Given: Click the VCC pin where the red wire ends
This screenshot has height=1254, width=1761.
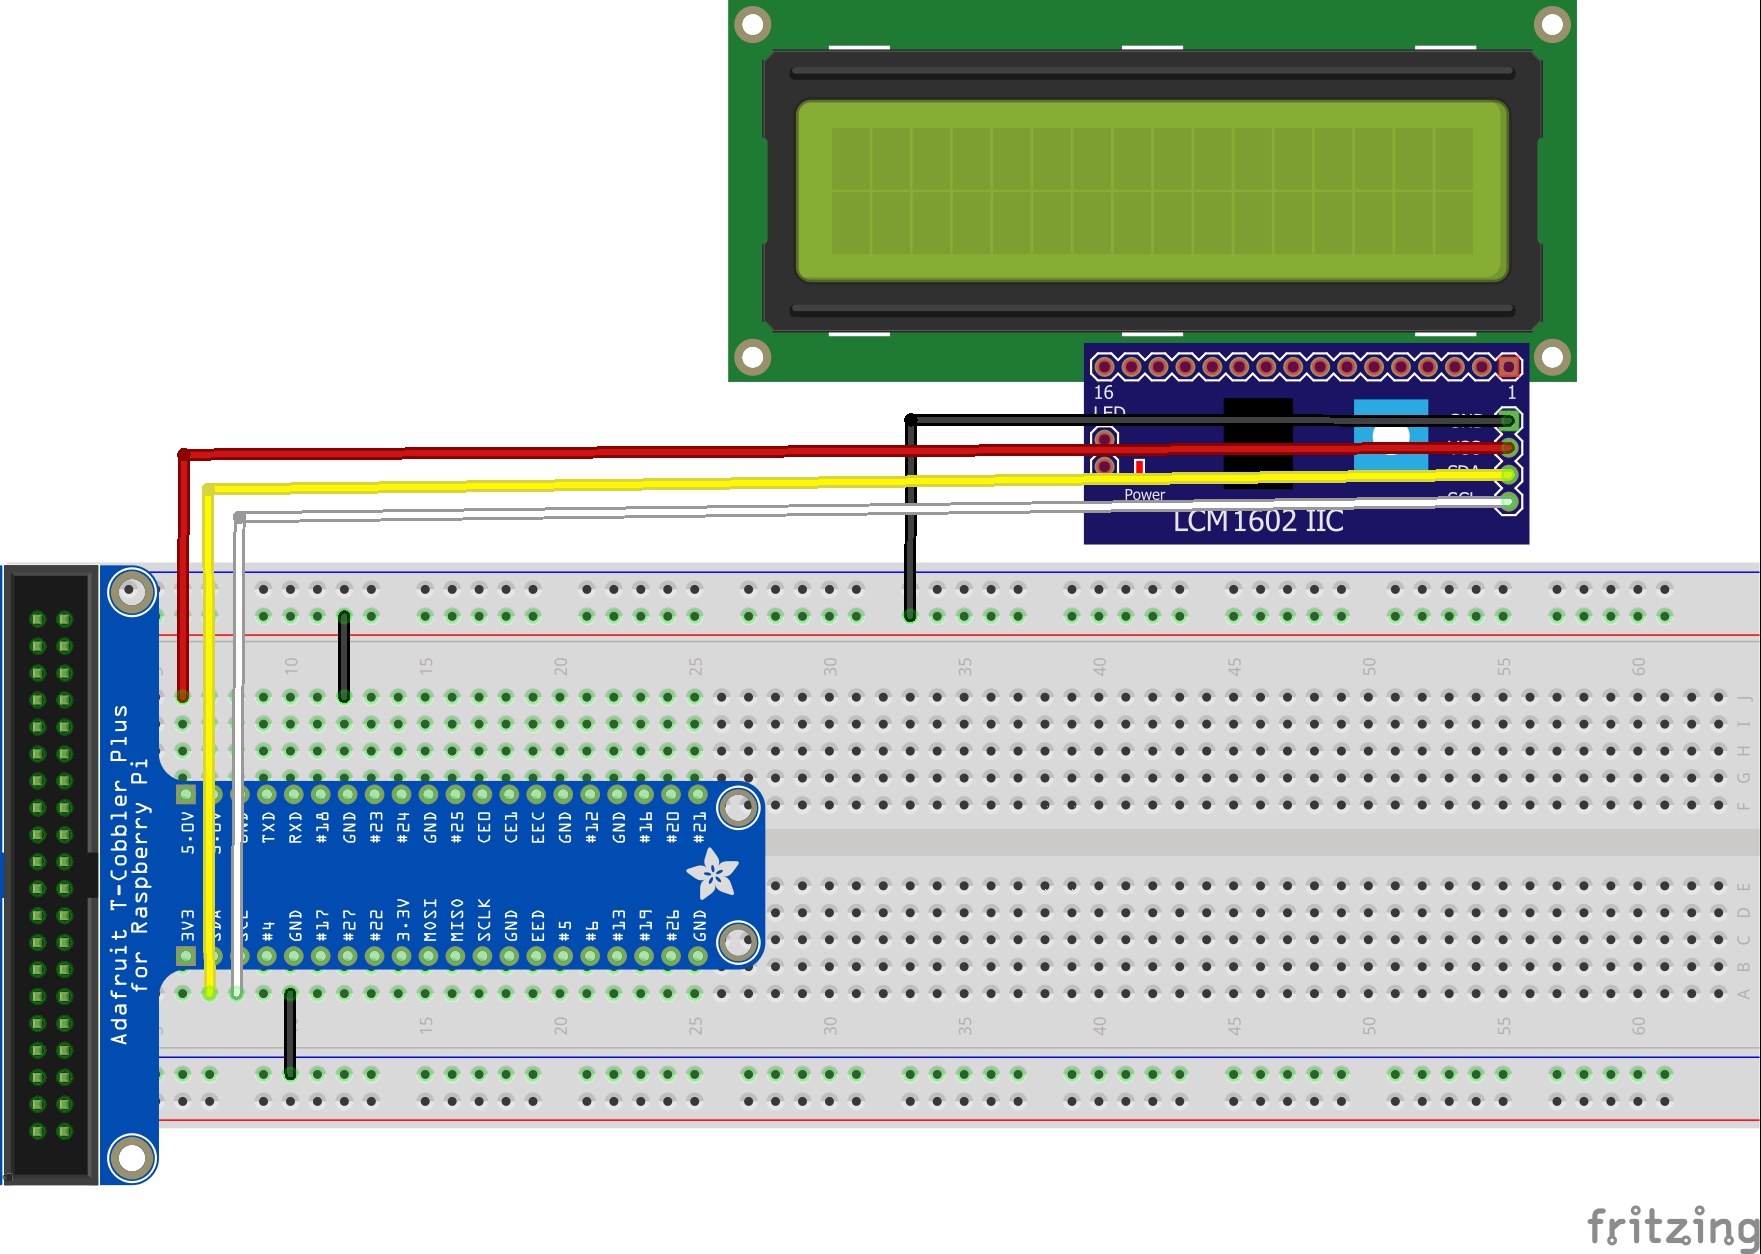Looking at the screenshot, I should click(1508, 448).
